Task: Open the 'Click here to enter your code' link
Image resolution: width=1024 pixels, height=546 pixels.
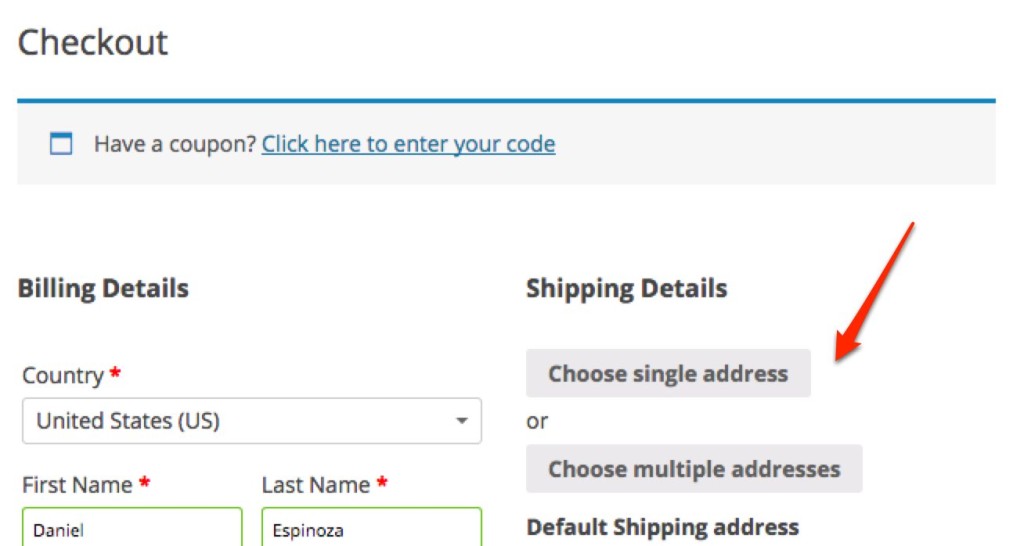Action: (408, 144)
